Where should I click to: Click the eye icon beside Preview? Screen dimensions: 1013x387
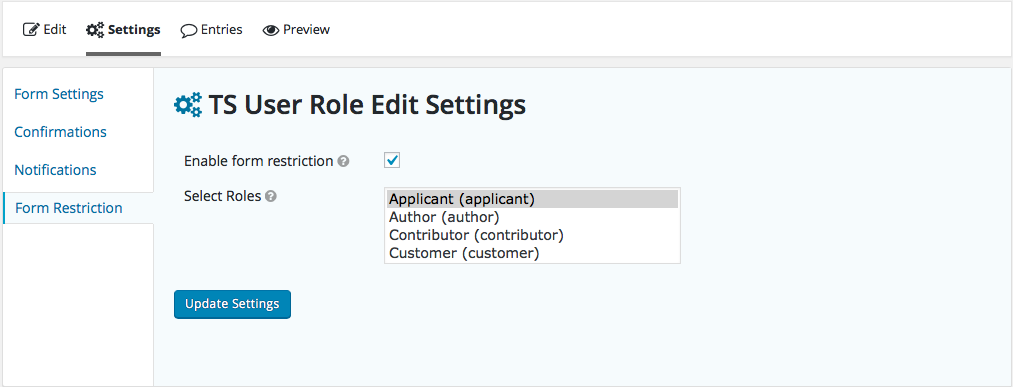coord(271,30)
